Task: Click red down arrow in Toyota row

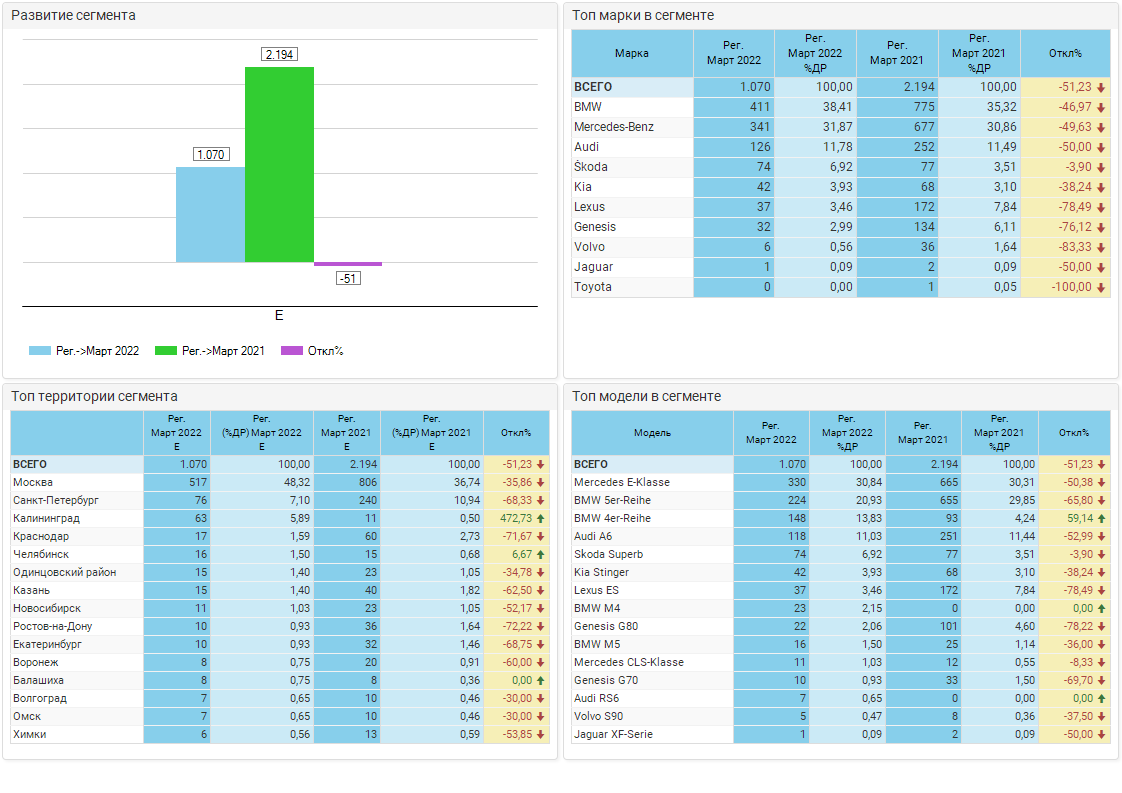Action: tap(1102, 287)
